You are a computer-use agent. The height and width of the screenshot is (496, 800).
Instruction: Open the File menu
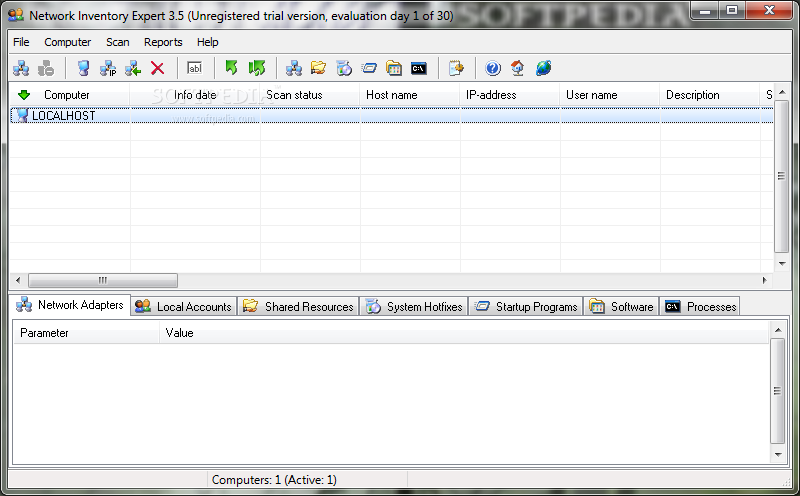(21, 42)
